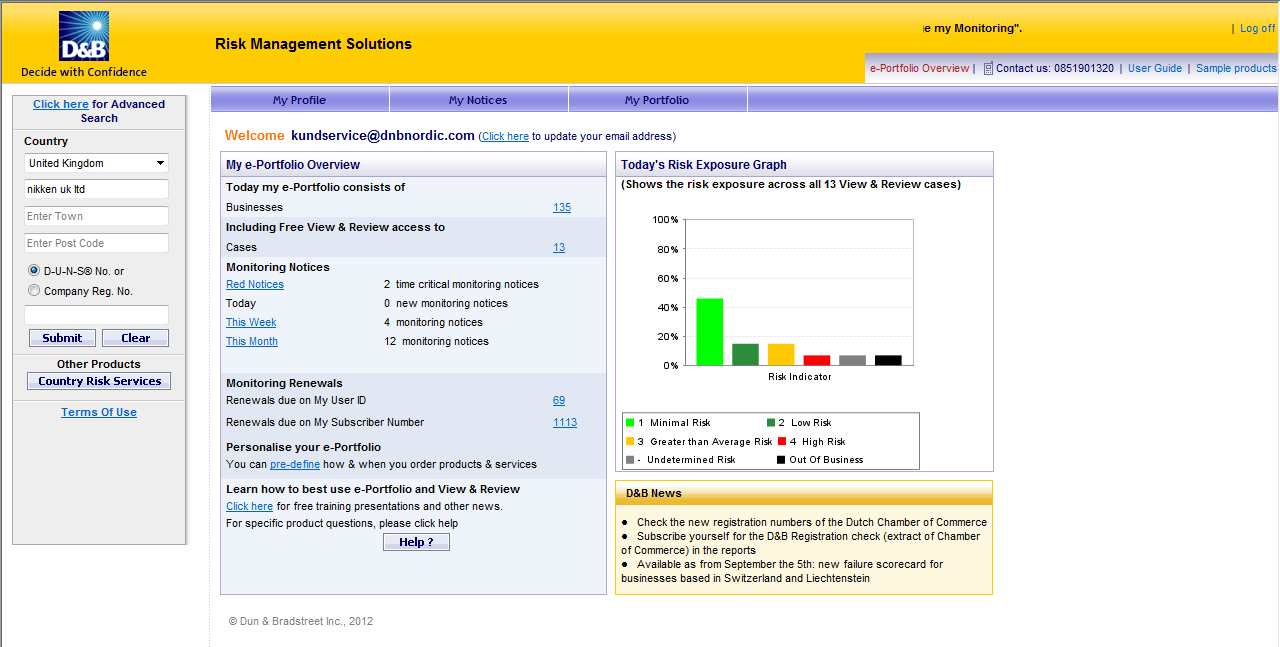Viewport: 1280px width, 647px height.
Task: Click the 'Decide with Confidence' tagline
Action: click(x=84, y=72)
